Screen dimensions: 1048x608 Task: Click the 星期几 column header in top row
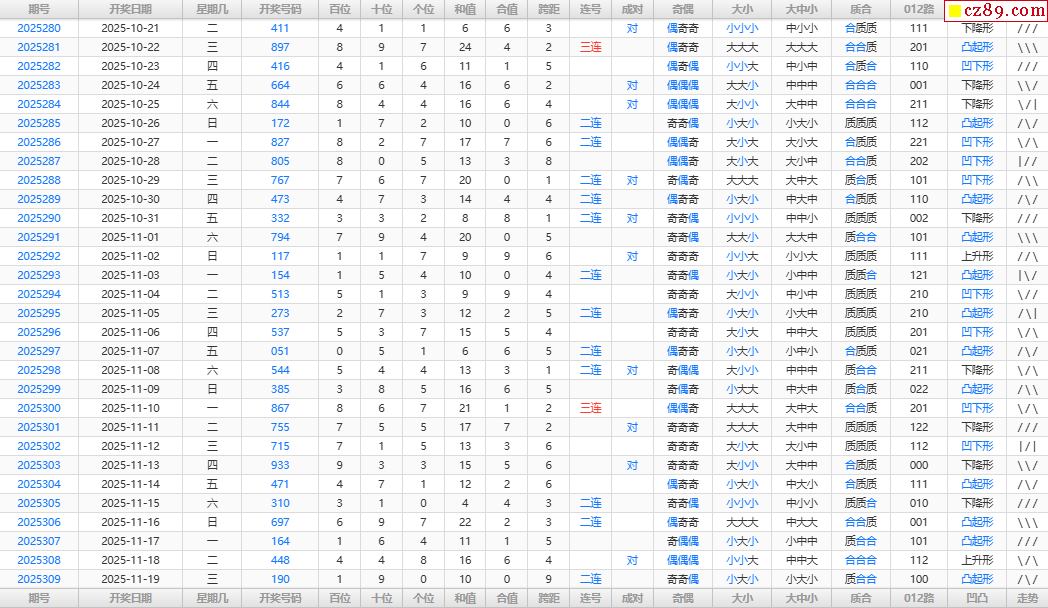tap(212, 9)
